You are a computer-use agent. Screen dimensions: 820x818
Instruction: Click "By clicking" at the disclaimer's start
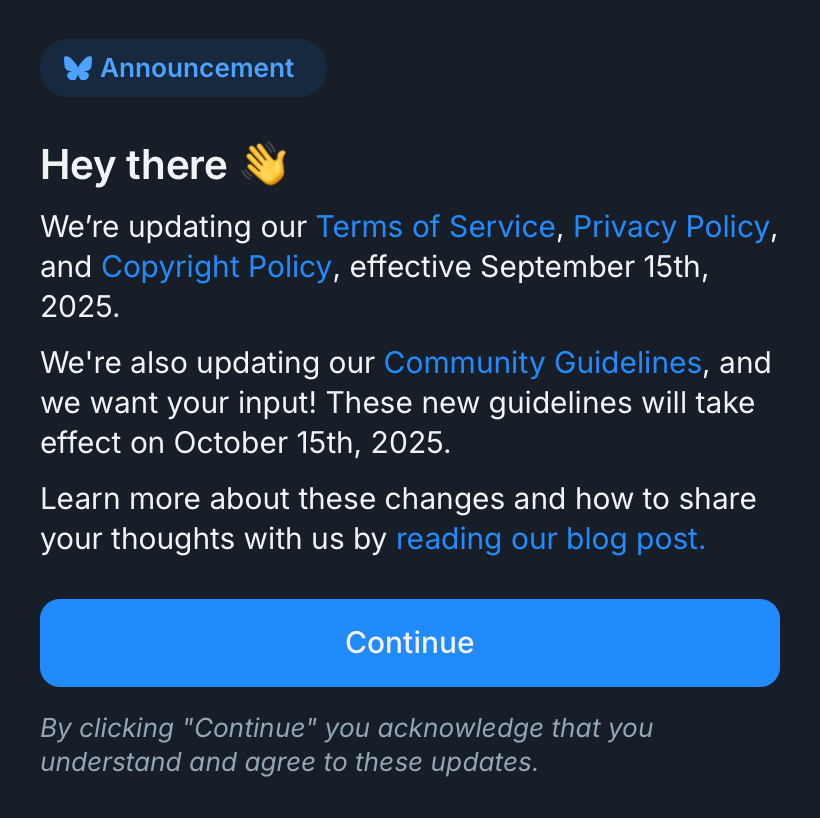click(x=106, y=728)
